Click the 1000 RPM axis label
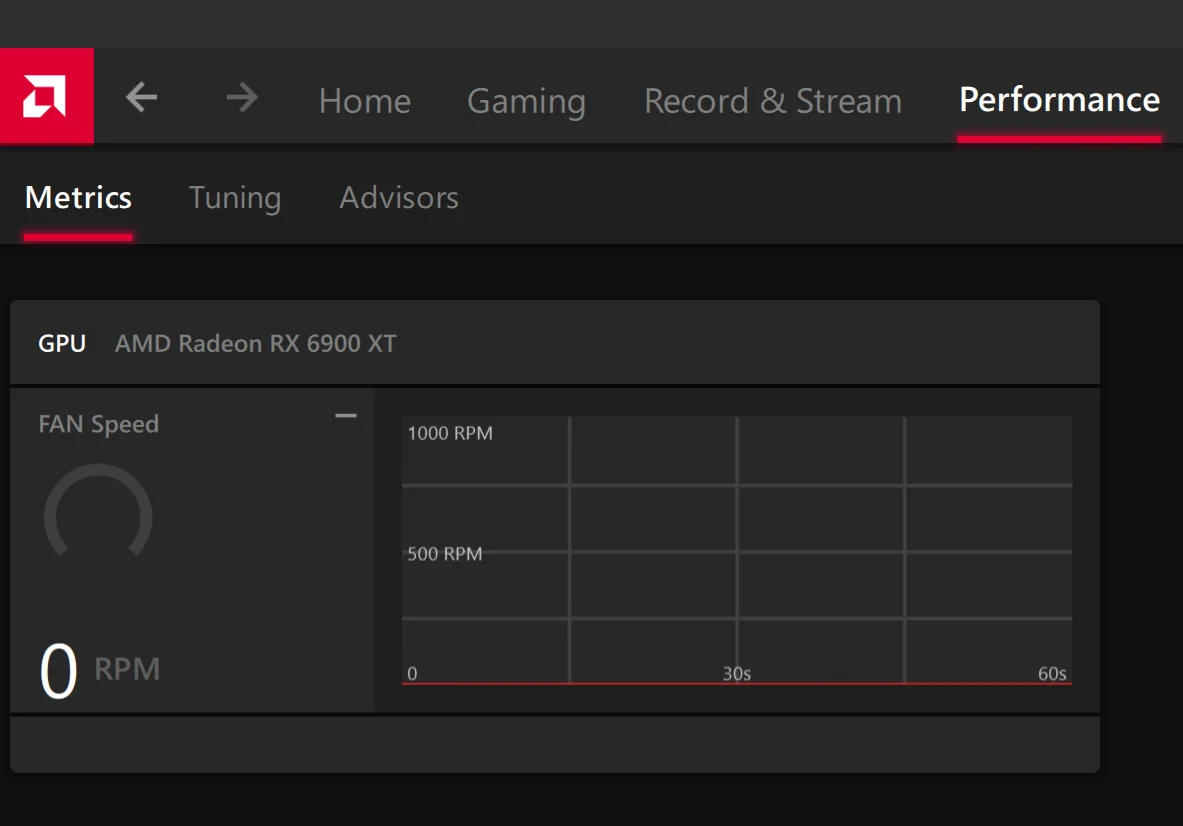The height and width of the screenshot is (826, 1183). coord(450,433)
